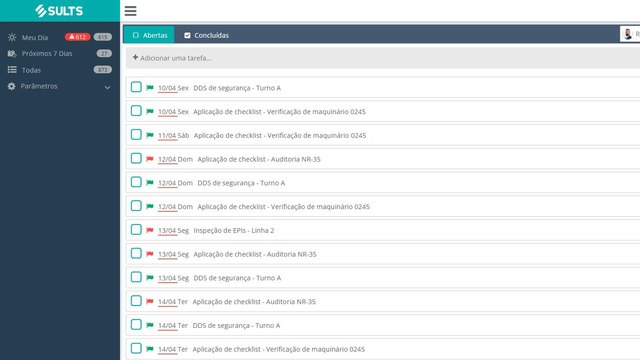The height and width of the screenshot is (360, 640).
Task: Click green flag on 13/04 DDS de segurança task
Action: pos(150,278)
